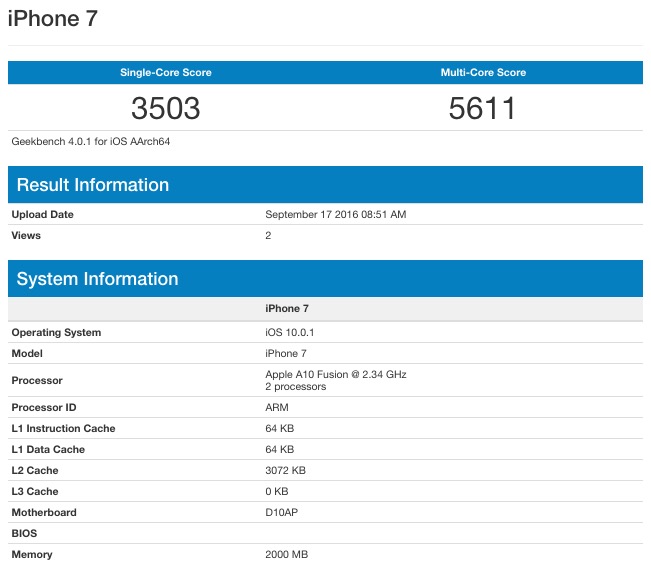
Task: Click the Single-Core Score header
Action: [166, 73]
